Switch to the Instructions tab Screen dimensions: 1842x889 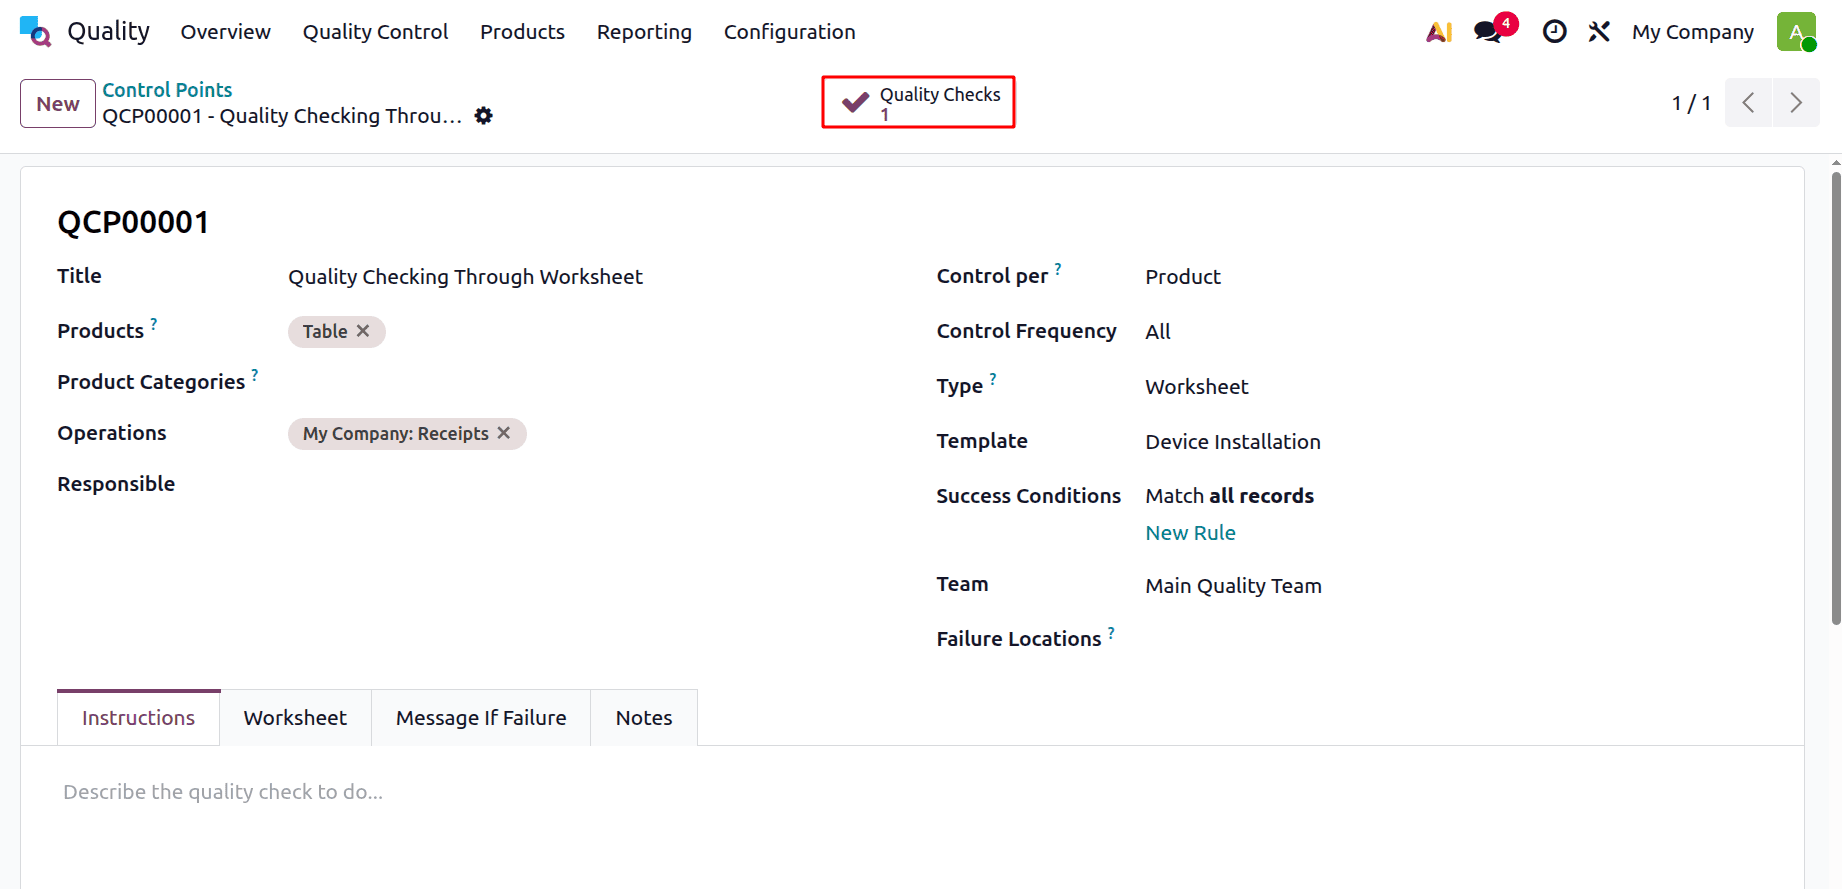(138, 718)
